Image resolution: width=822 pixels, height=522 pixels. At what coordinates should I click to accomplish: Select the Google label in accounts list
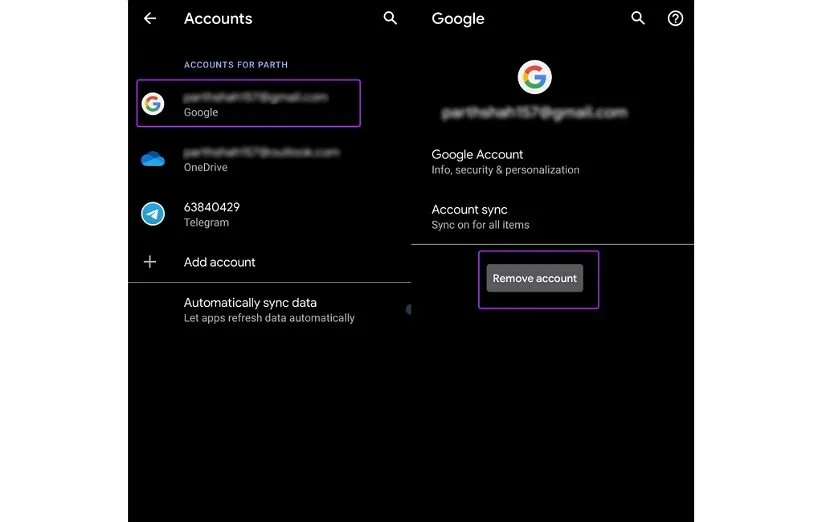(201, 113)
